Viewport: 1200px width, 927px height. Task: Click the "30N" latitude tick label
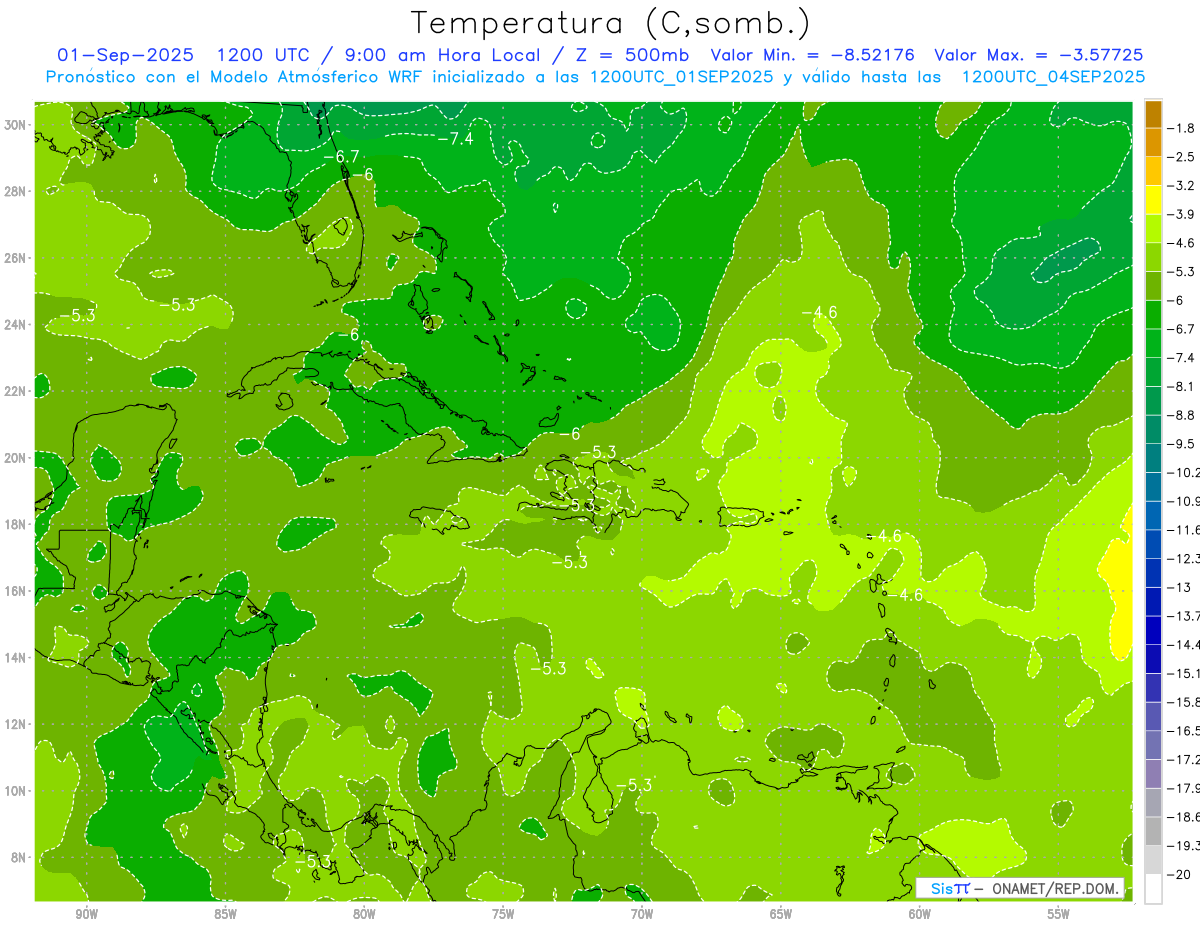click(x=15, y=125)
